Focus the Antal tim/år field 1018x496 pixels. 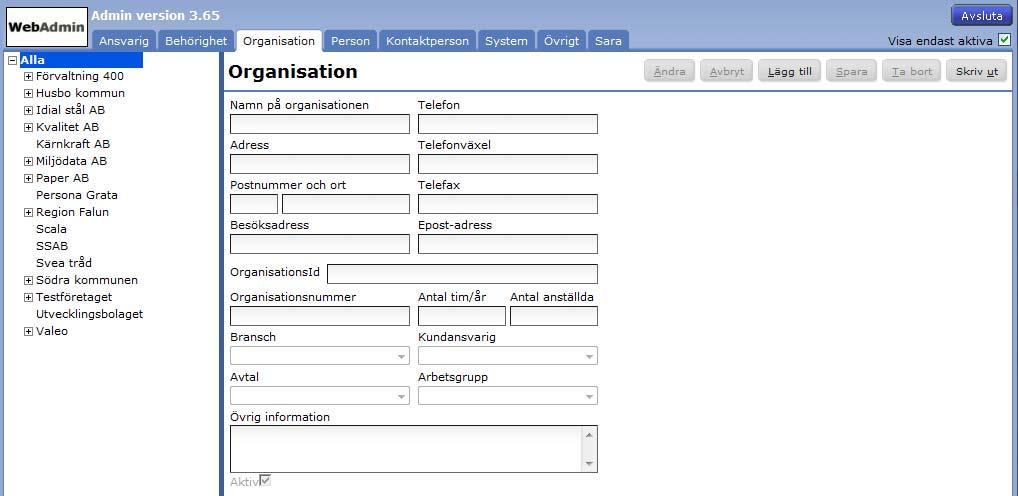[462, 316]
